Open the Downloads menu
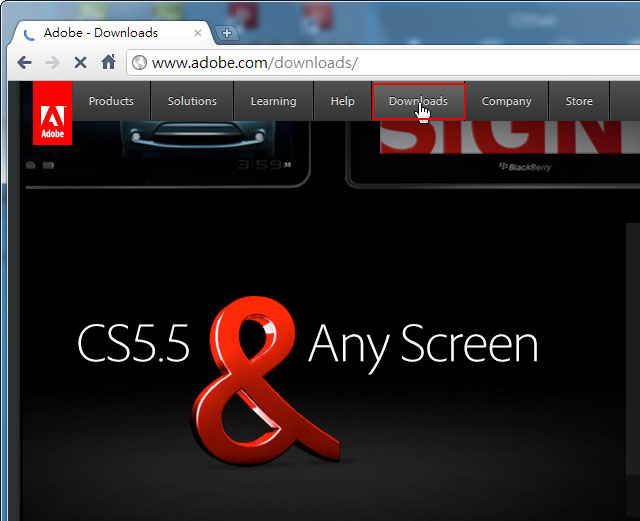640x521 pixels. (418, 101)
